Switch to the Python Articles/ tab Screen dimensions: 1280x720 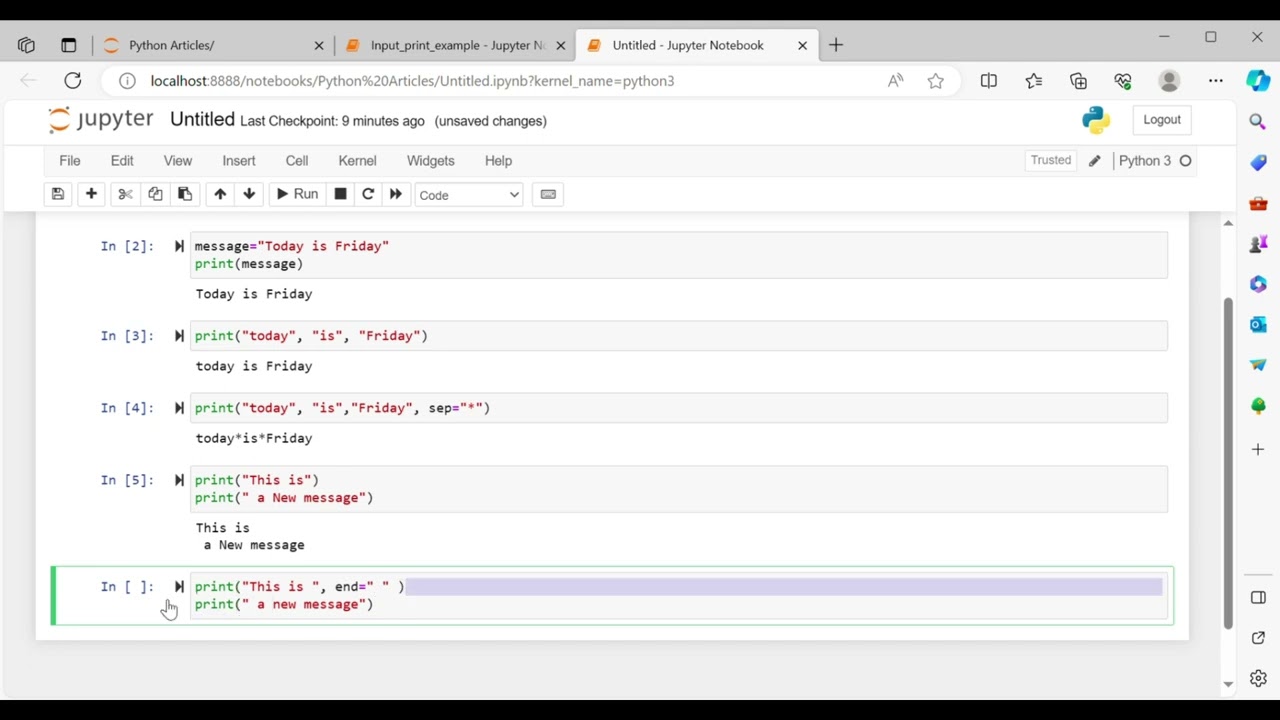pyautogui.click(x=213, y=45)
